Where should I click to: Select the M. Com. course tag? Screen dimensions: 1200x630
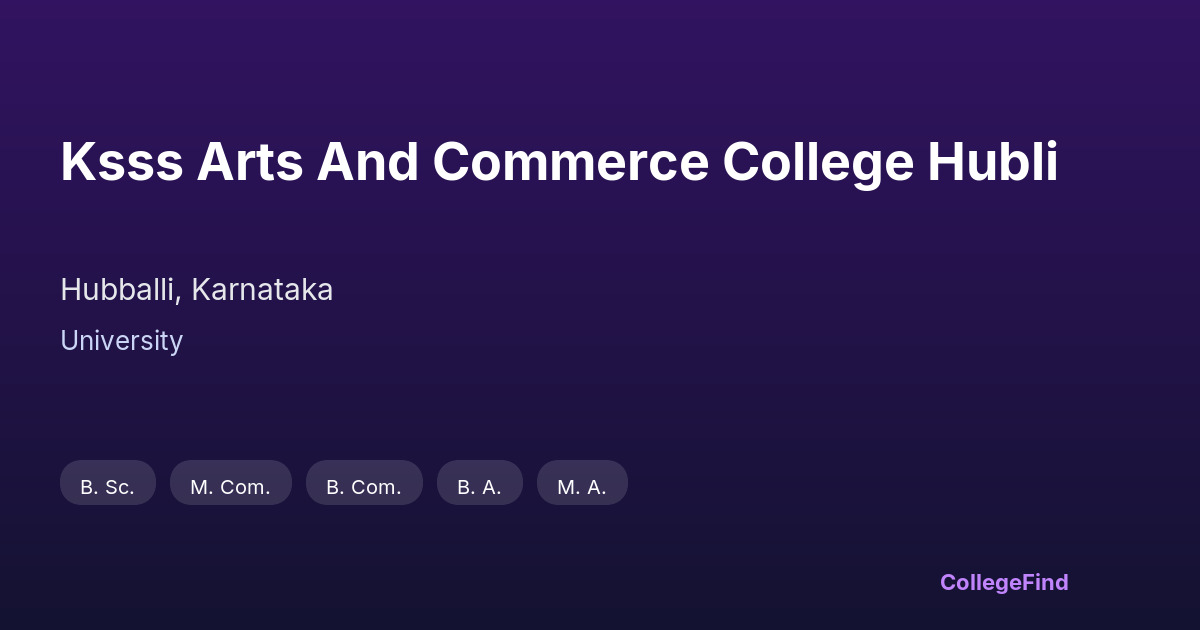pos(231,484)
